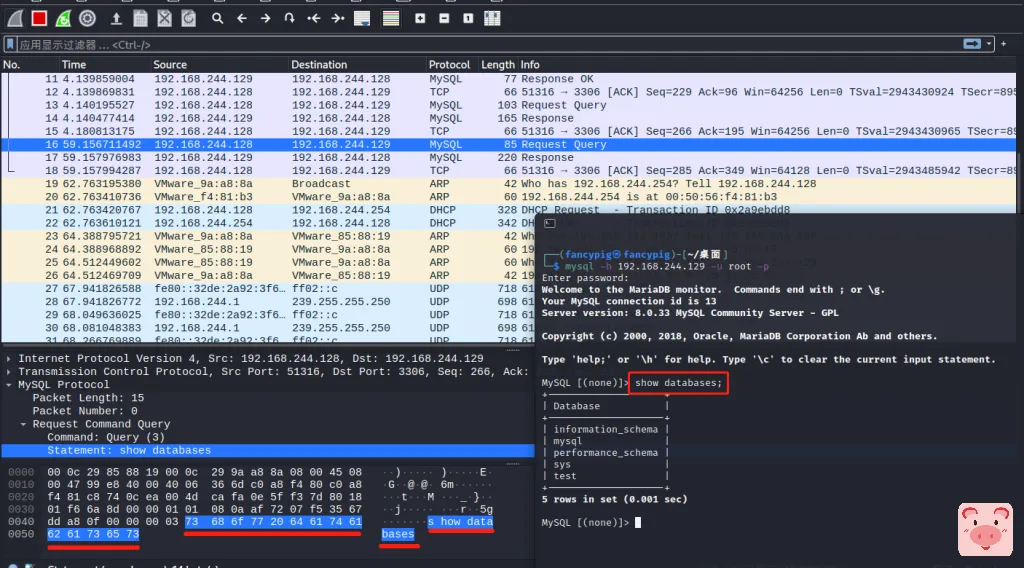Collapse the MySQL Protocol tree

(x=10, y=384)
